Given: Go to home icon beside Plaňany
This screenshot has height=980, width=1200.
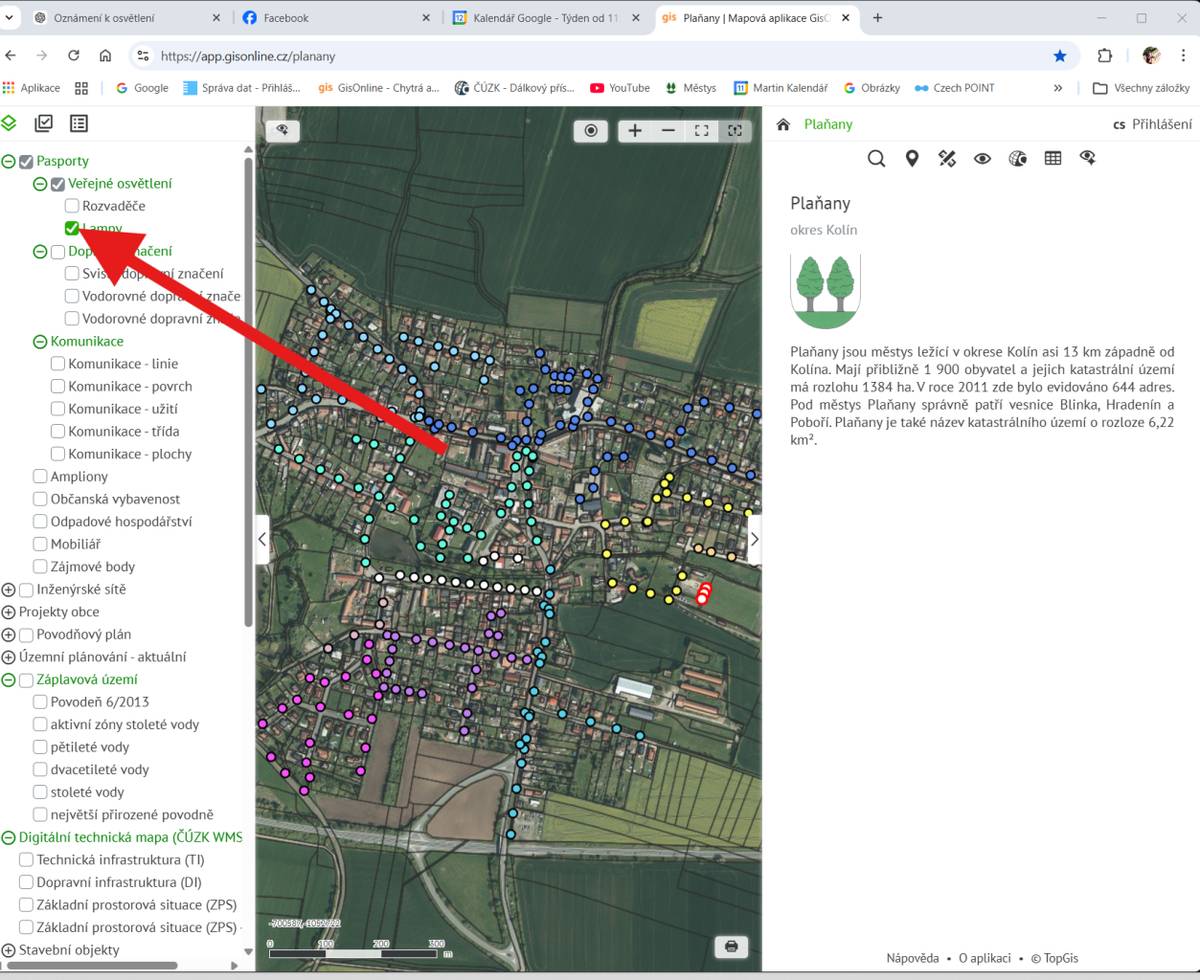Looking at the screenshot, I should click(x=783, y=124).
